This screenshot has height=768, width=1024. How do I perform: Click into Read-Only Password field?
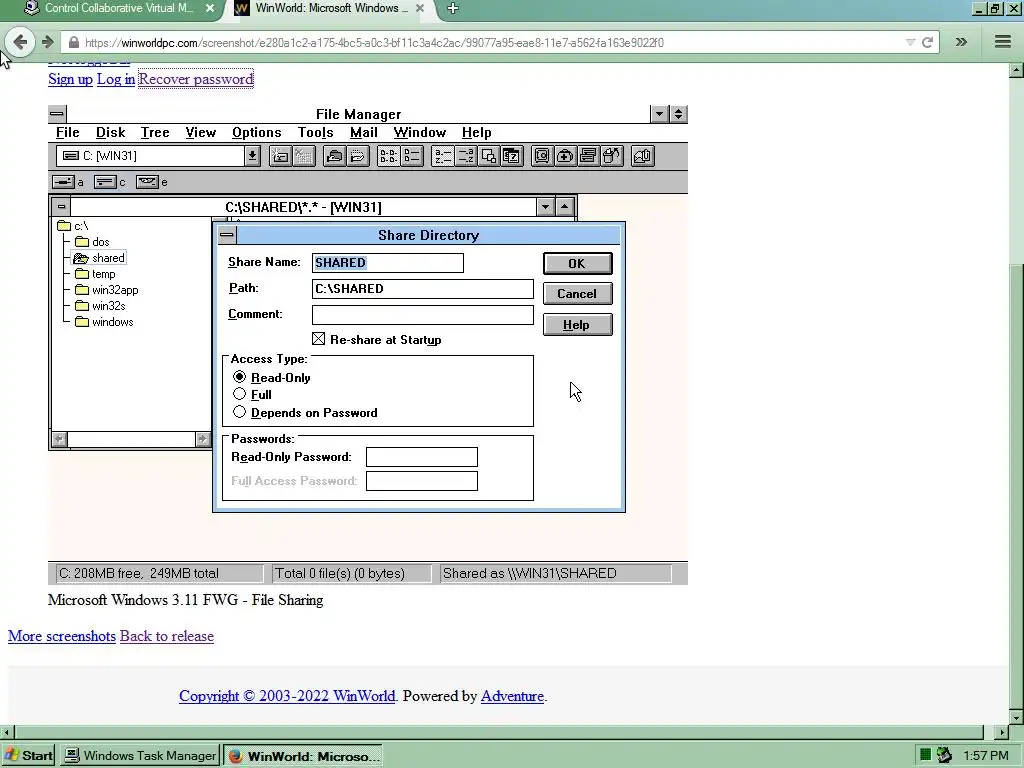[422, 456]
